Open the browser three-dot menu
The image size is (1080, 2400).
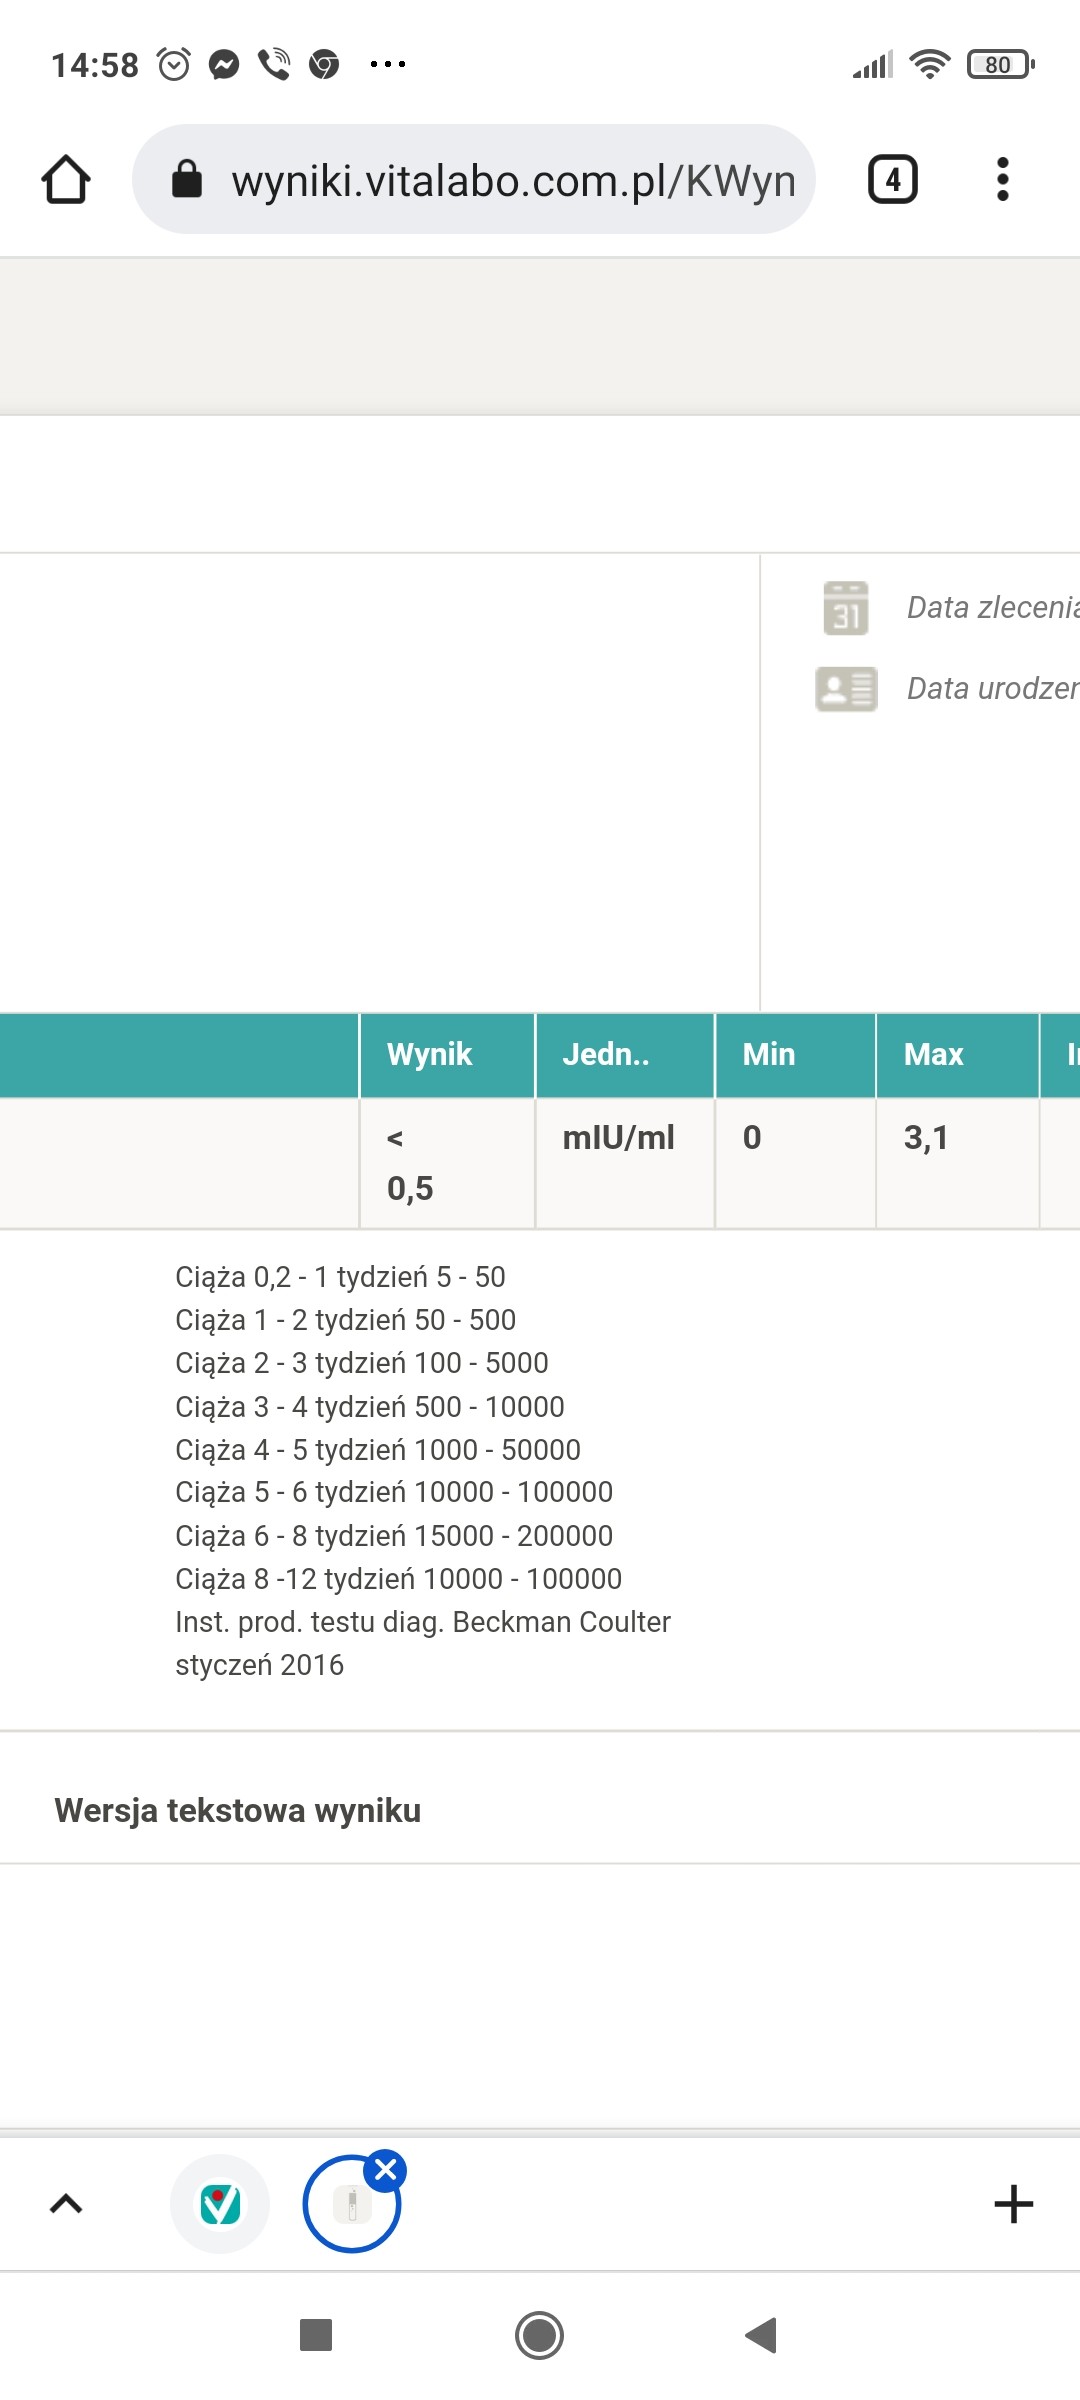[1003, 180]
